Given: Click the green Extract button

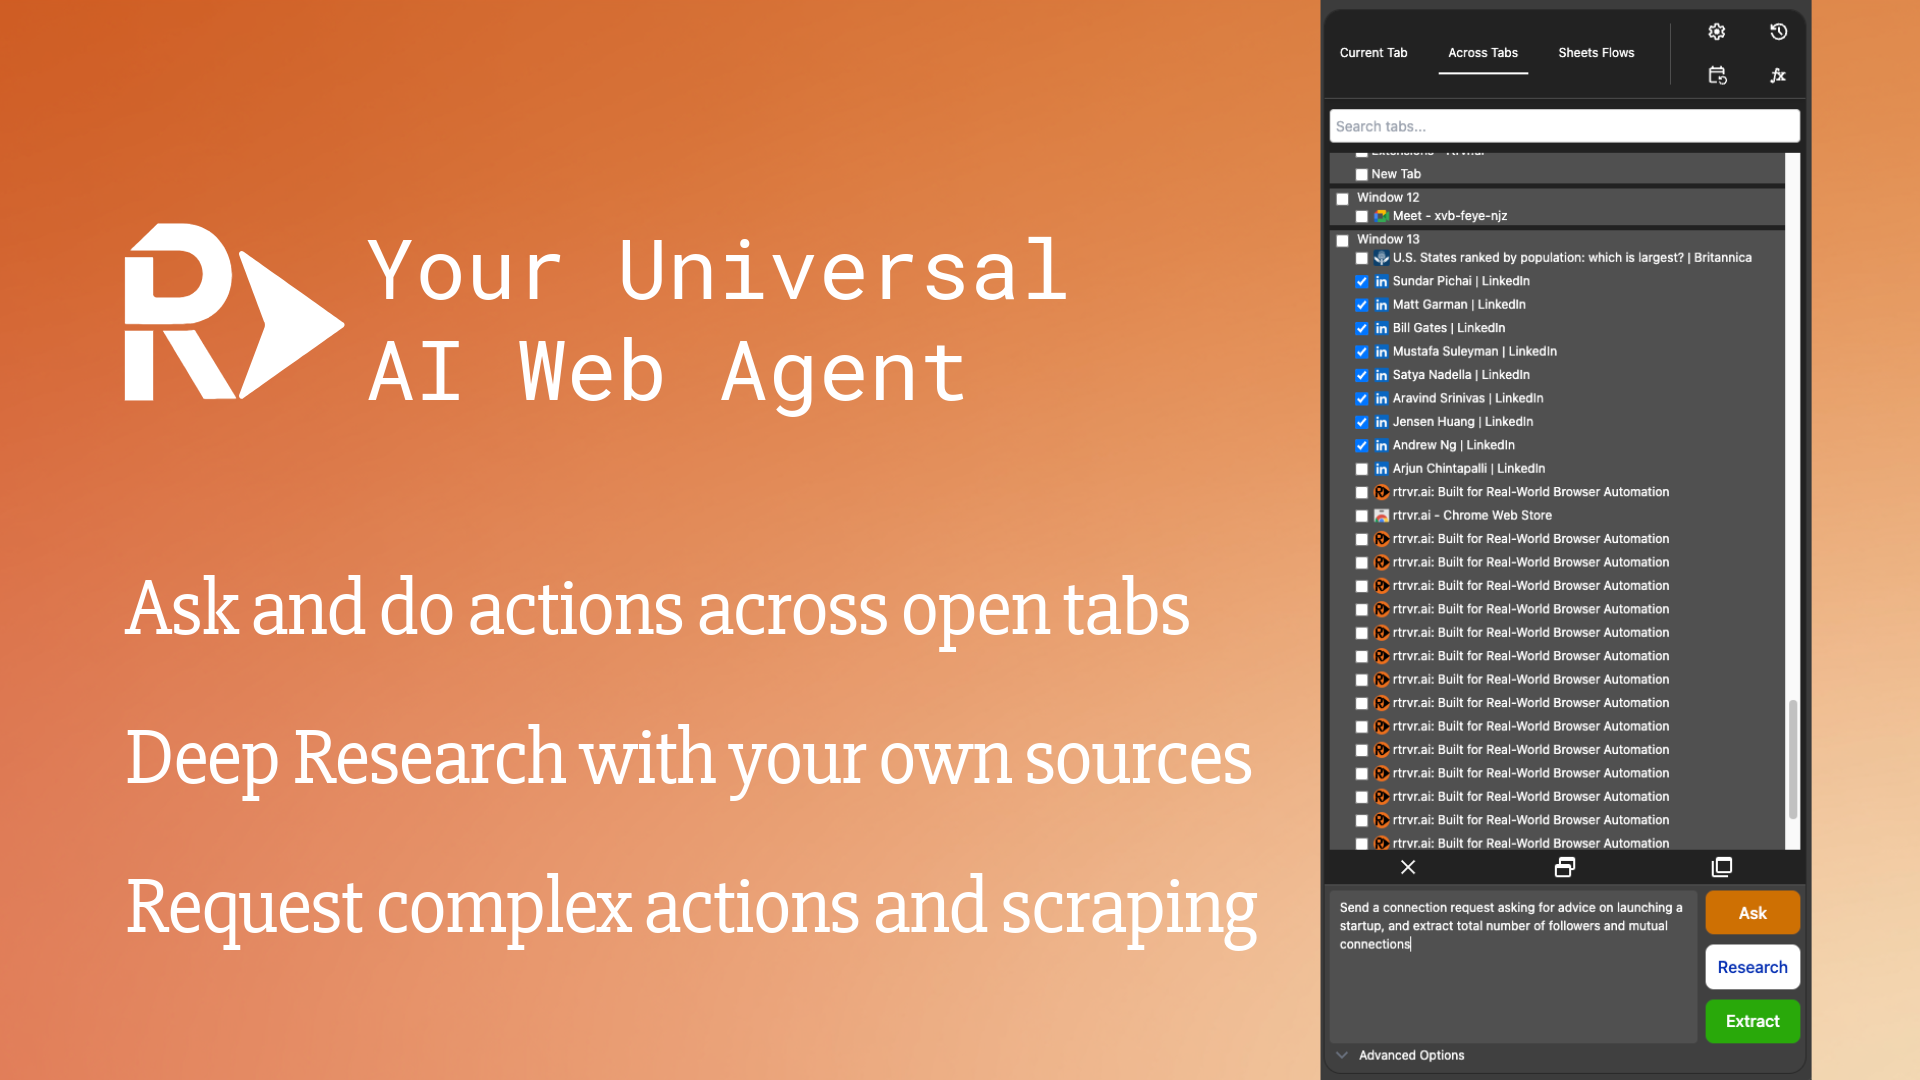Looking at the screenshot, I should point(1751,1021).
